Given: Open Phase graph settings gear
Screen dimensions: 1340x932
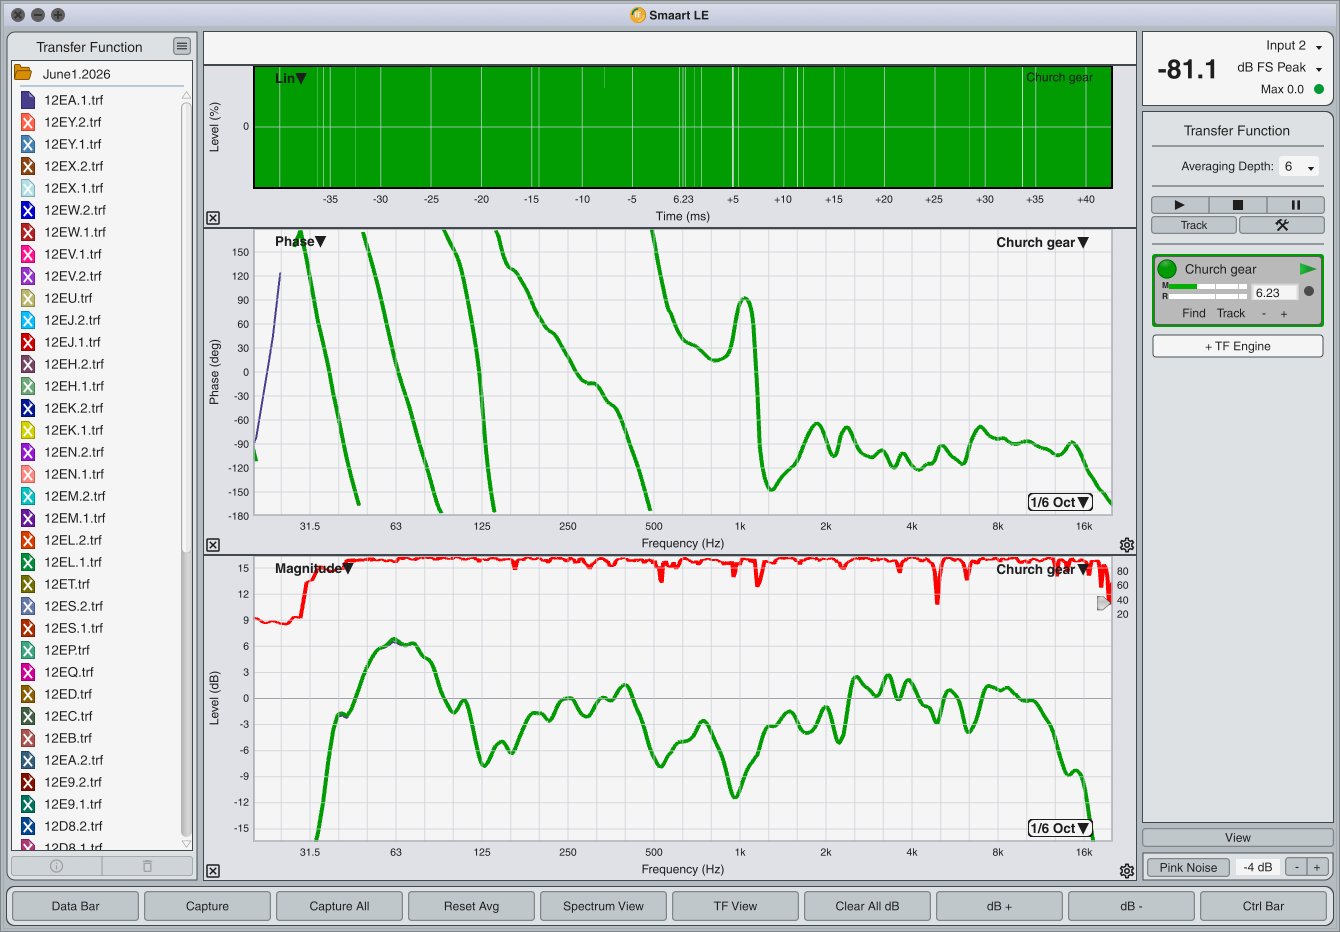Looking at the screenshot, I should pyautogui.click(x=1127, y=545).
